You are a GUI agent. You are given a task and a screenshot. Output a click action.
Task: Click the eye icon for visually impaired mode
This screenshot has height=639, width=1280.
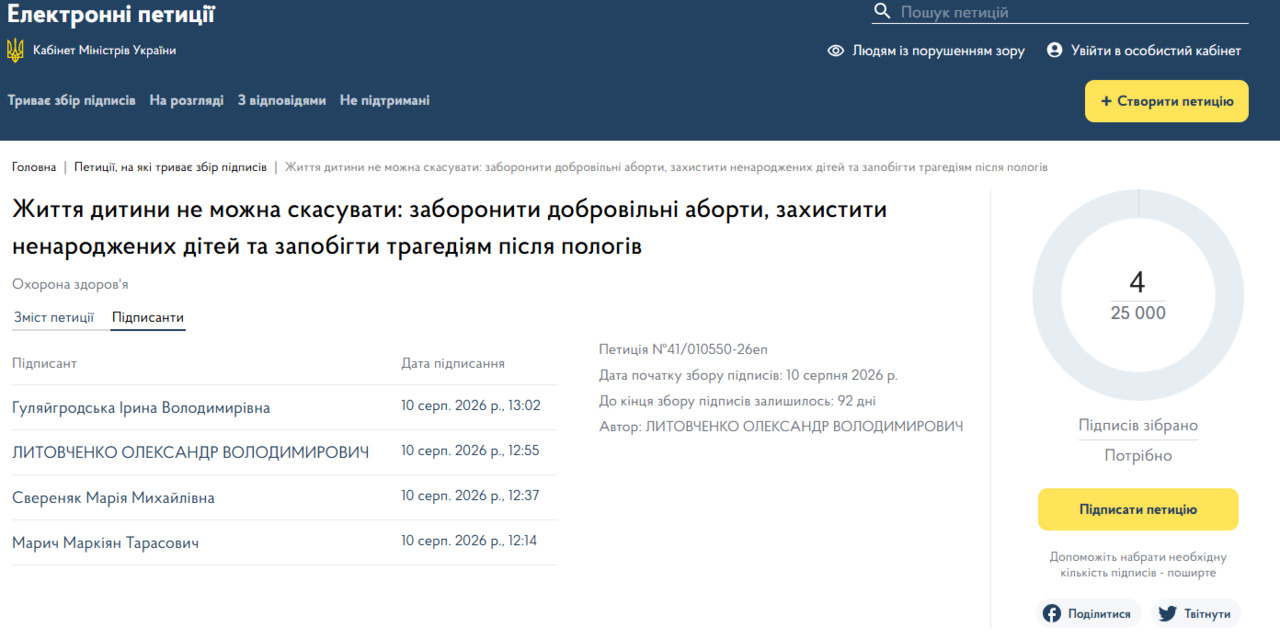836,50
